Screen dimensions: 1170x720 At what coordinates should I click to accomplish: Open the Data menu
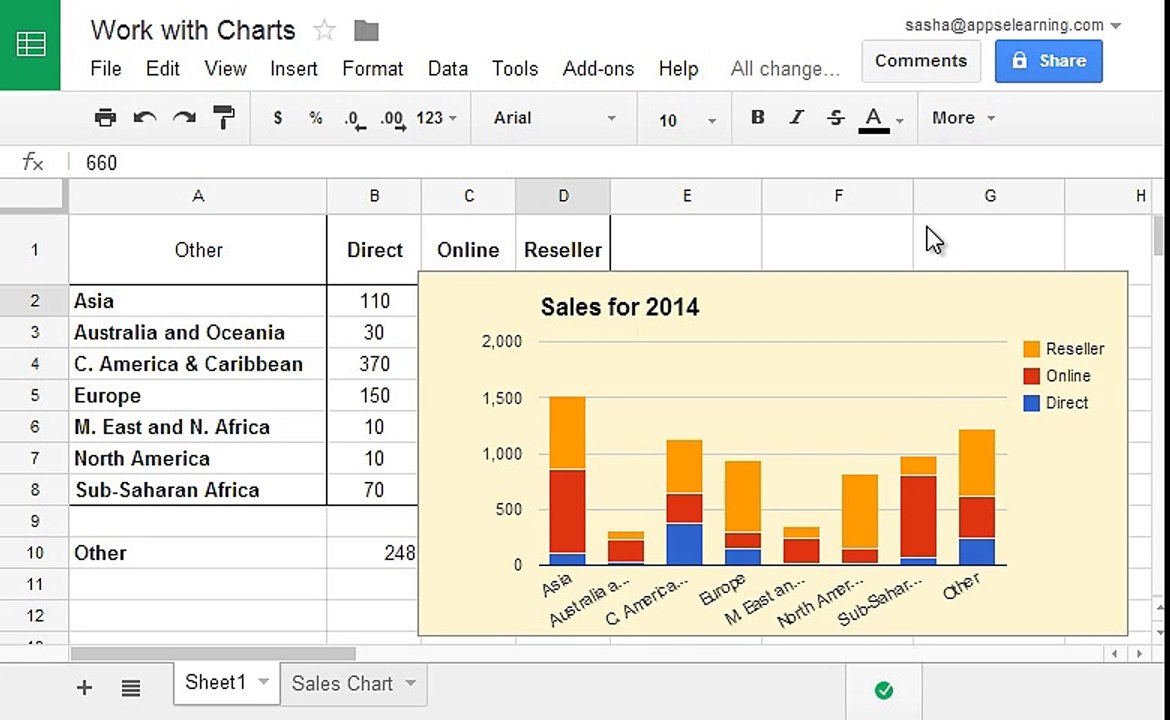pos(448,69)
